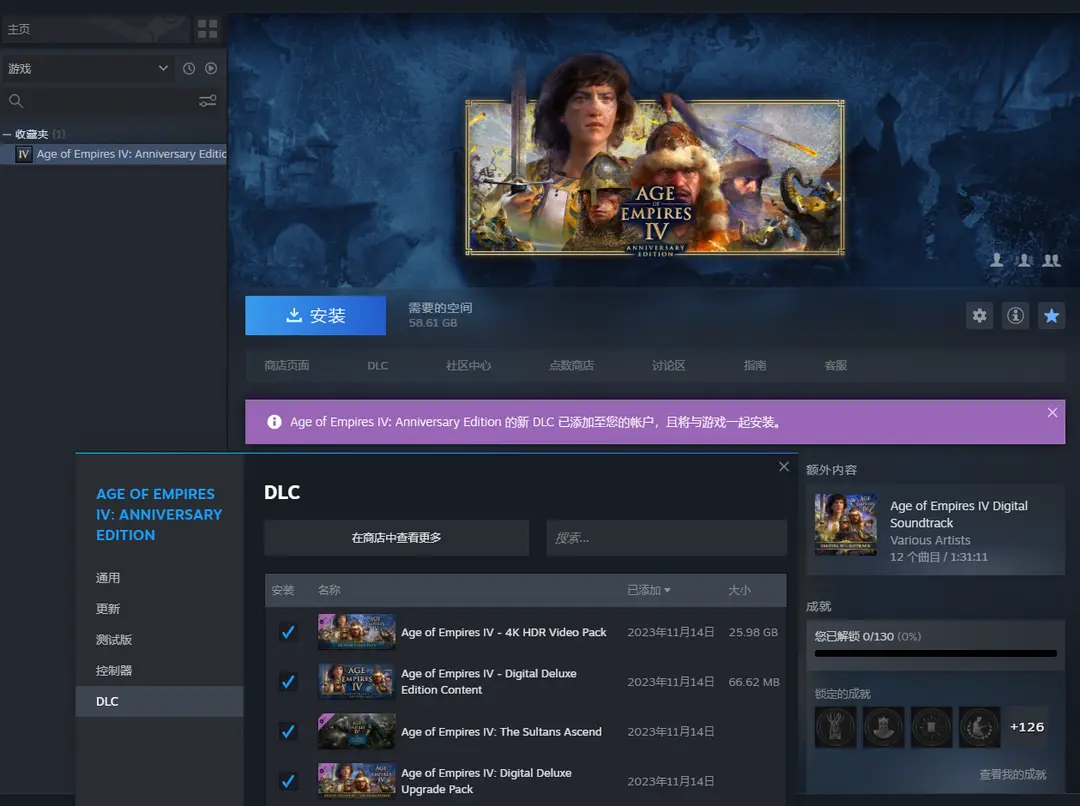Uncheck The Sultans Ascend DLC
Image resolution: width=1080 pixels, height=806 pixels.
tap(288, 731)
